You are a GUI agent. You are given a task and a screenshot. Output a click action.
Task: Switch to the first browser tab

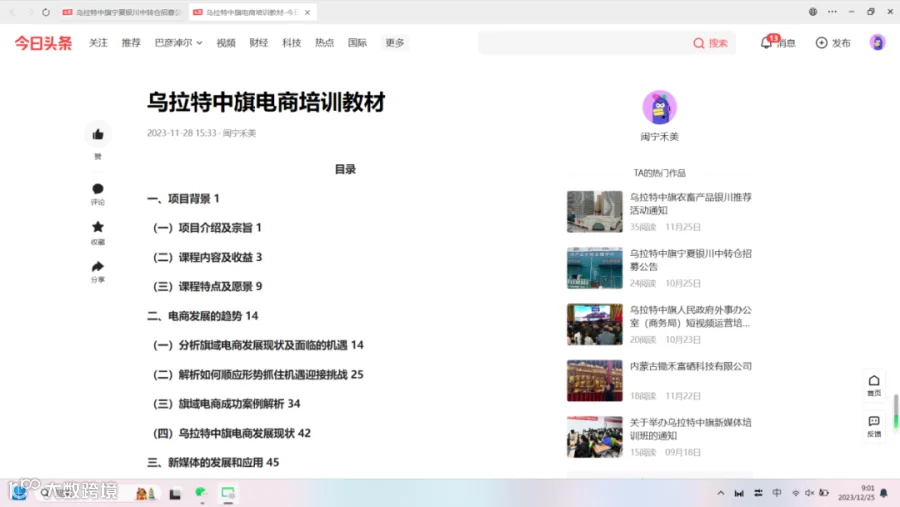point(122,12)
